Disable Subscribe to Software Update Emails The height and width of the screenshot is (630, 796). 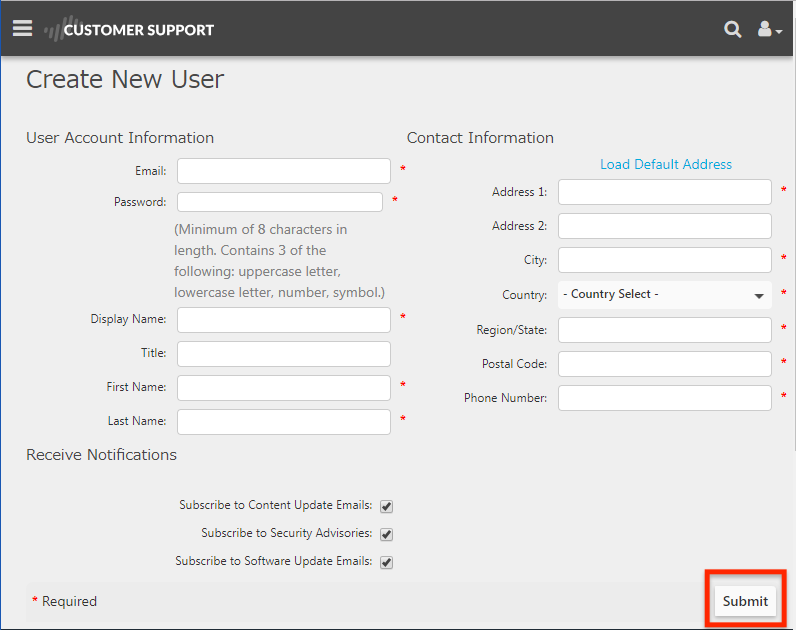coord(386,562)
